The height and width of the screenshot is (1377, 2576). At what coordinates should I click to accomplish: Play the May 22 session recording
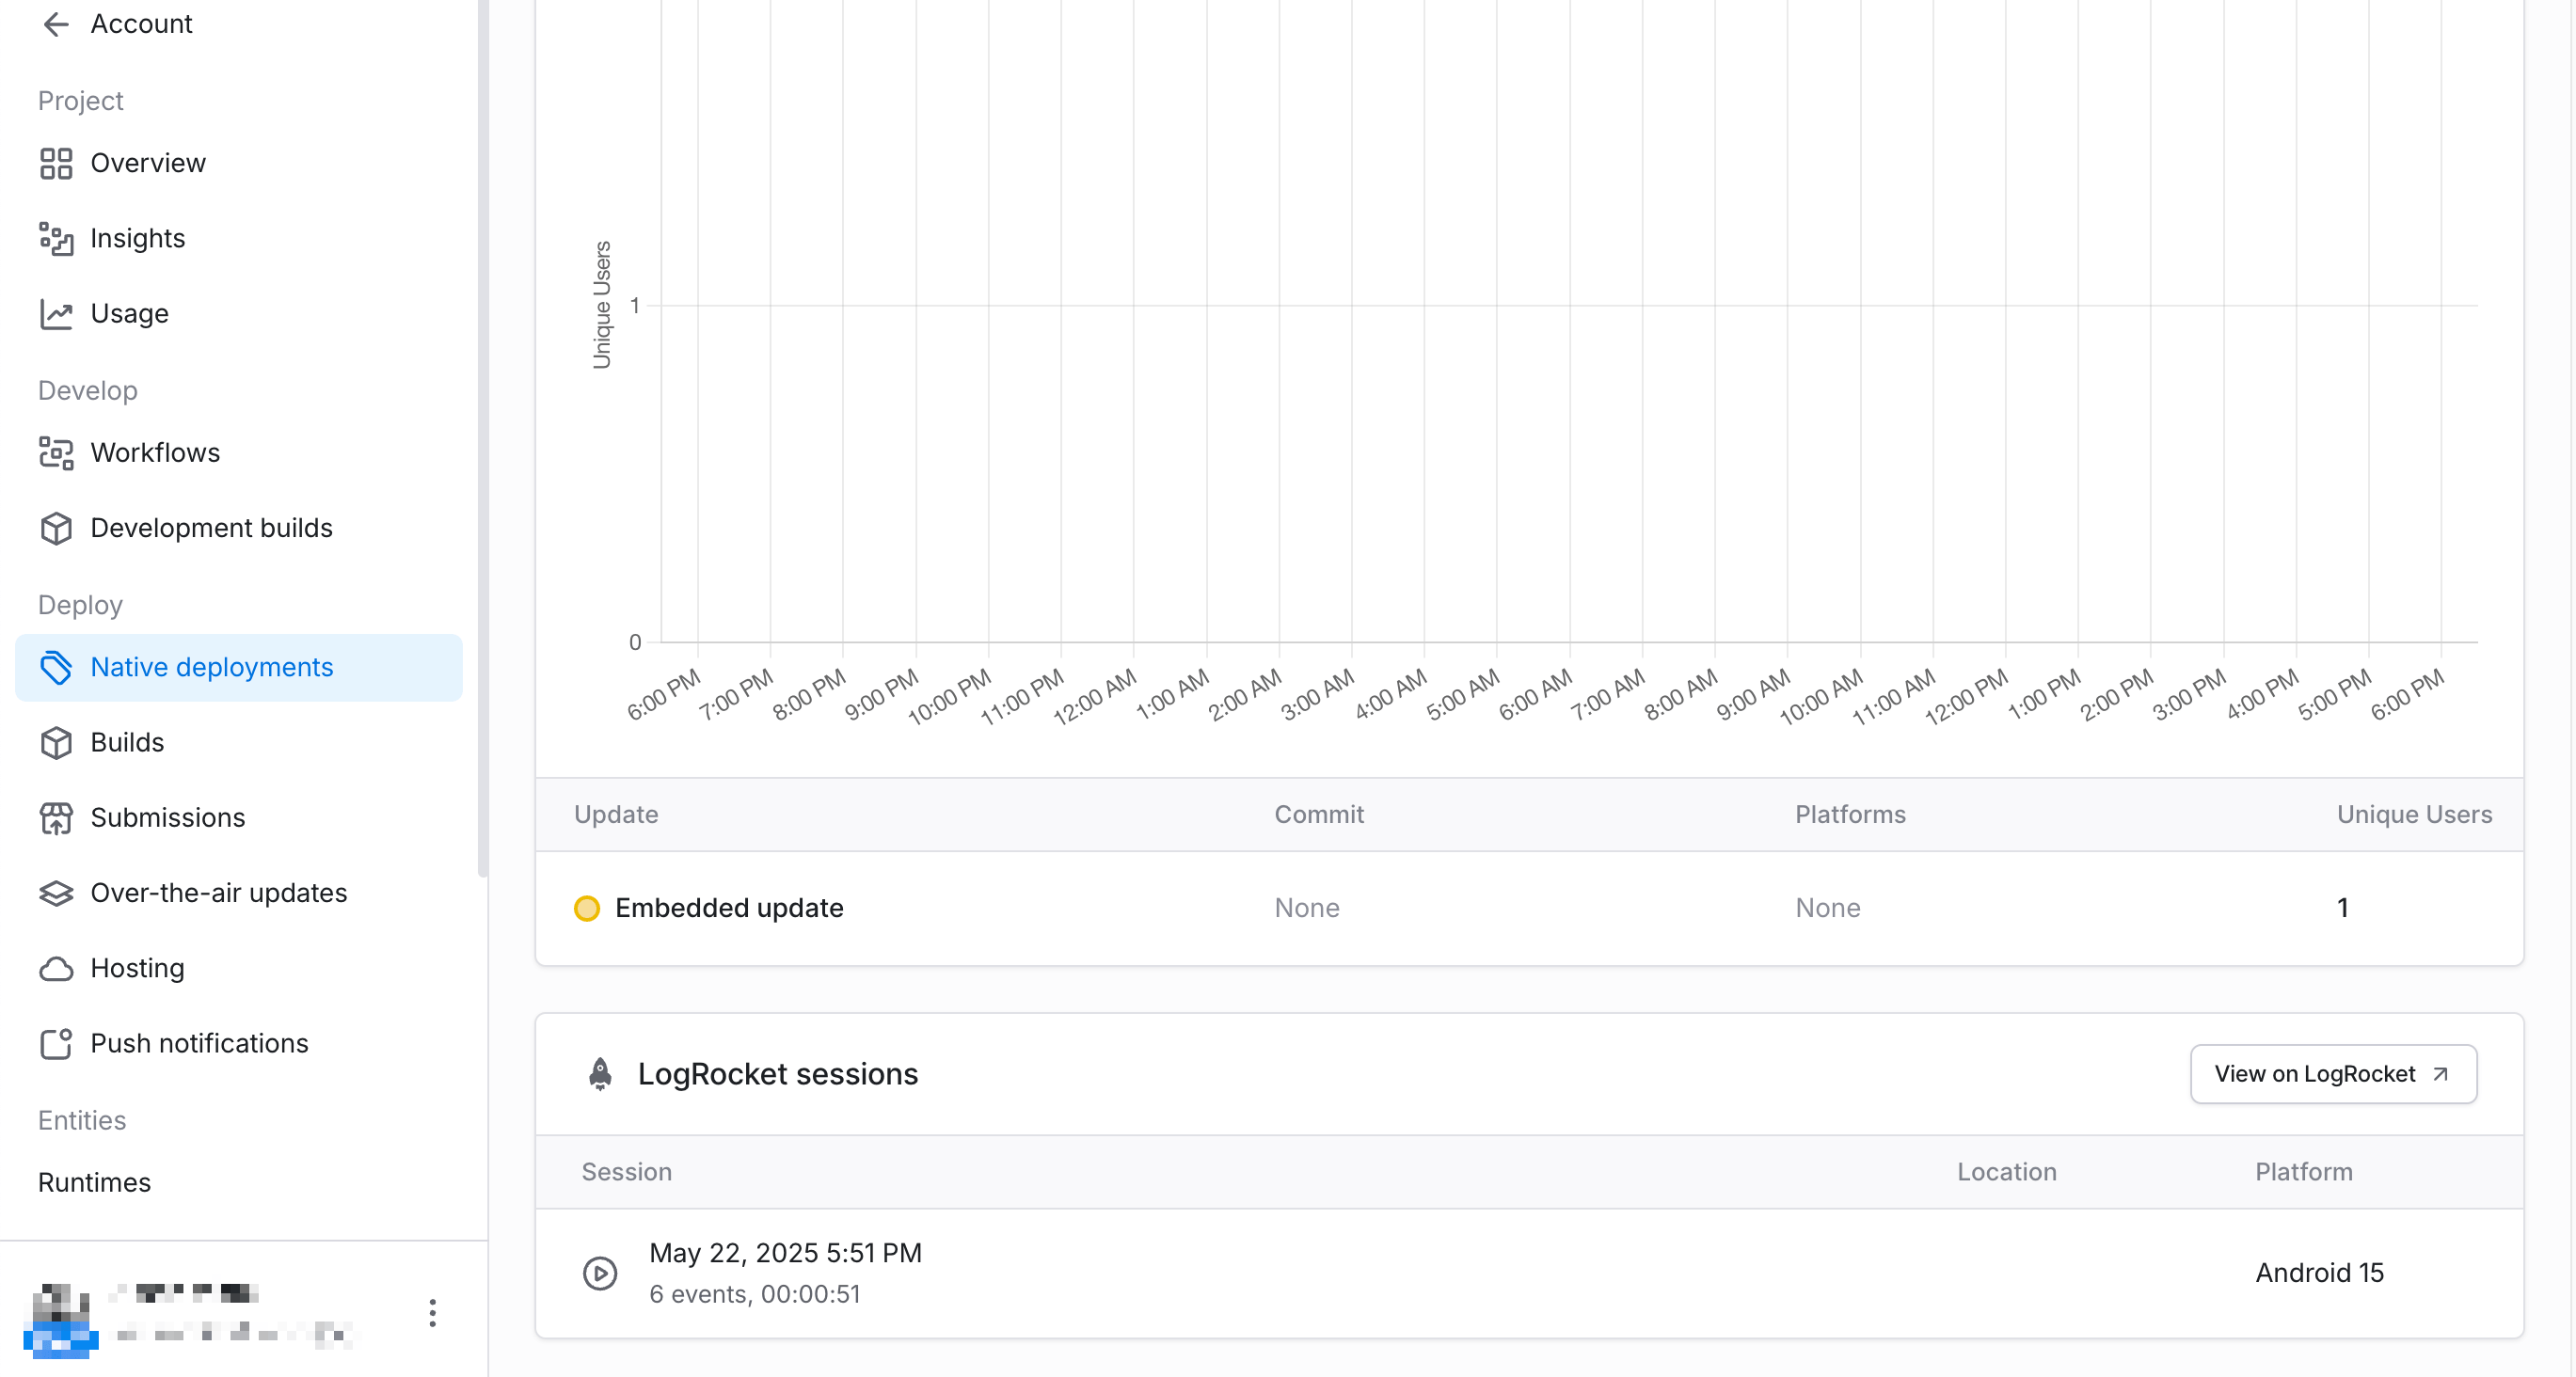coord(600,1273)
